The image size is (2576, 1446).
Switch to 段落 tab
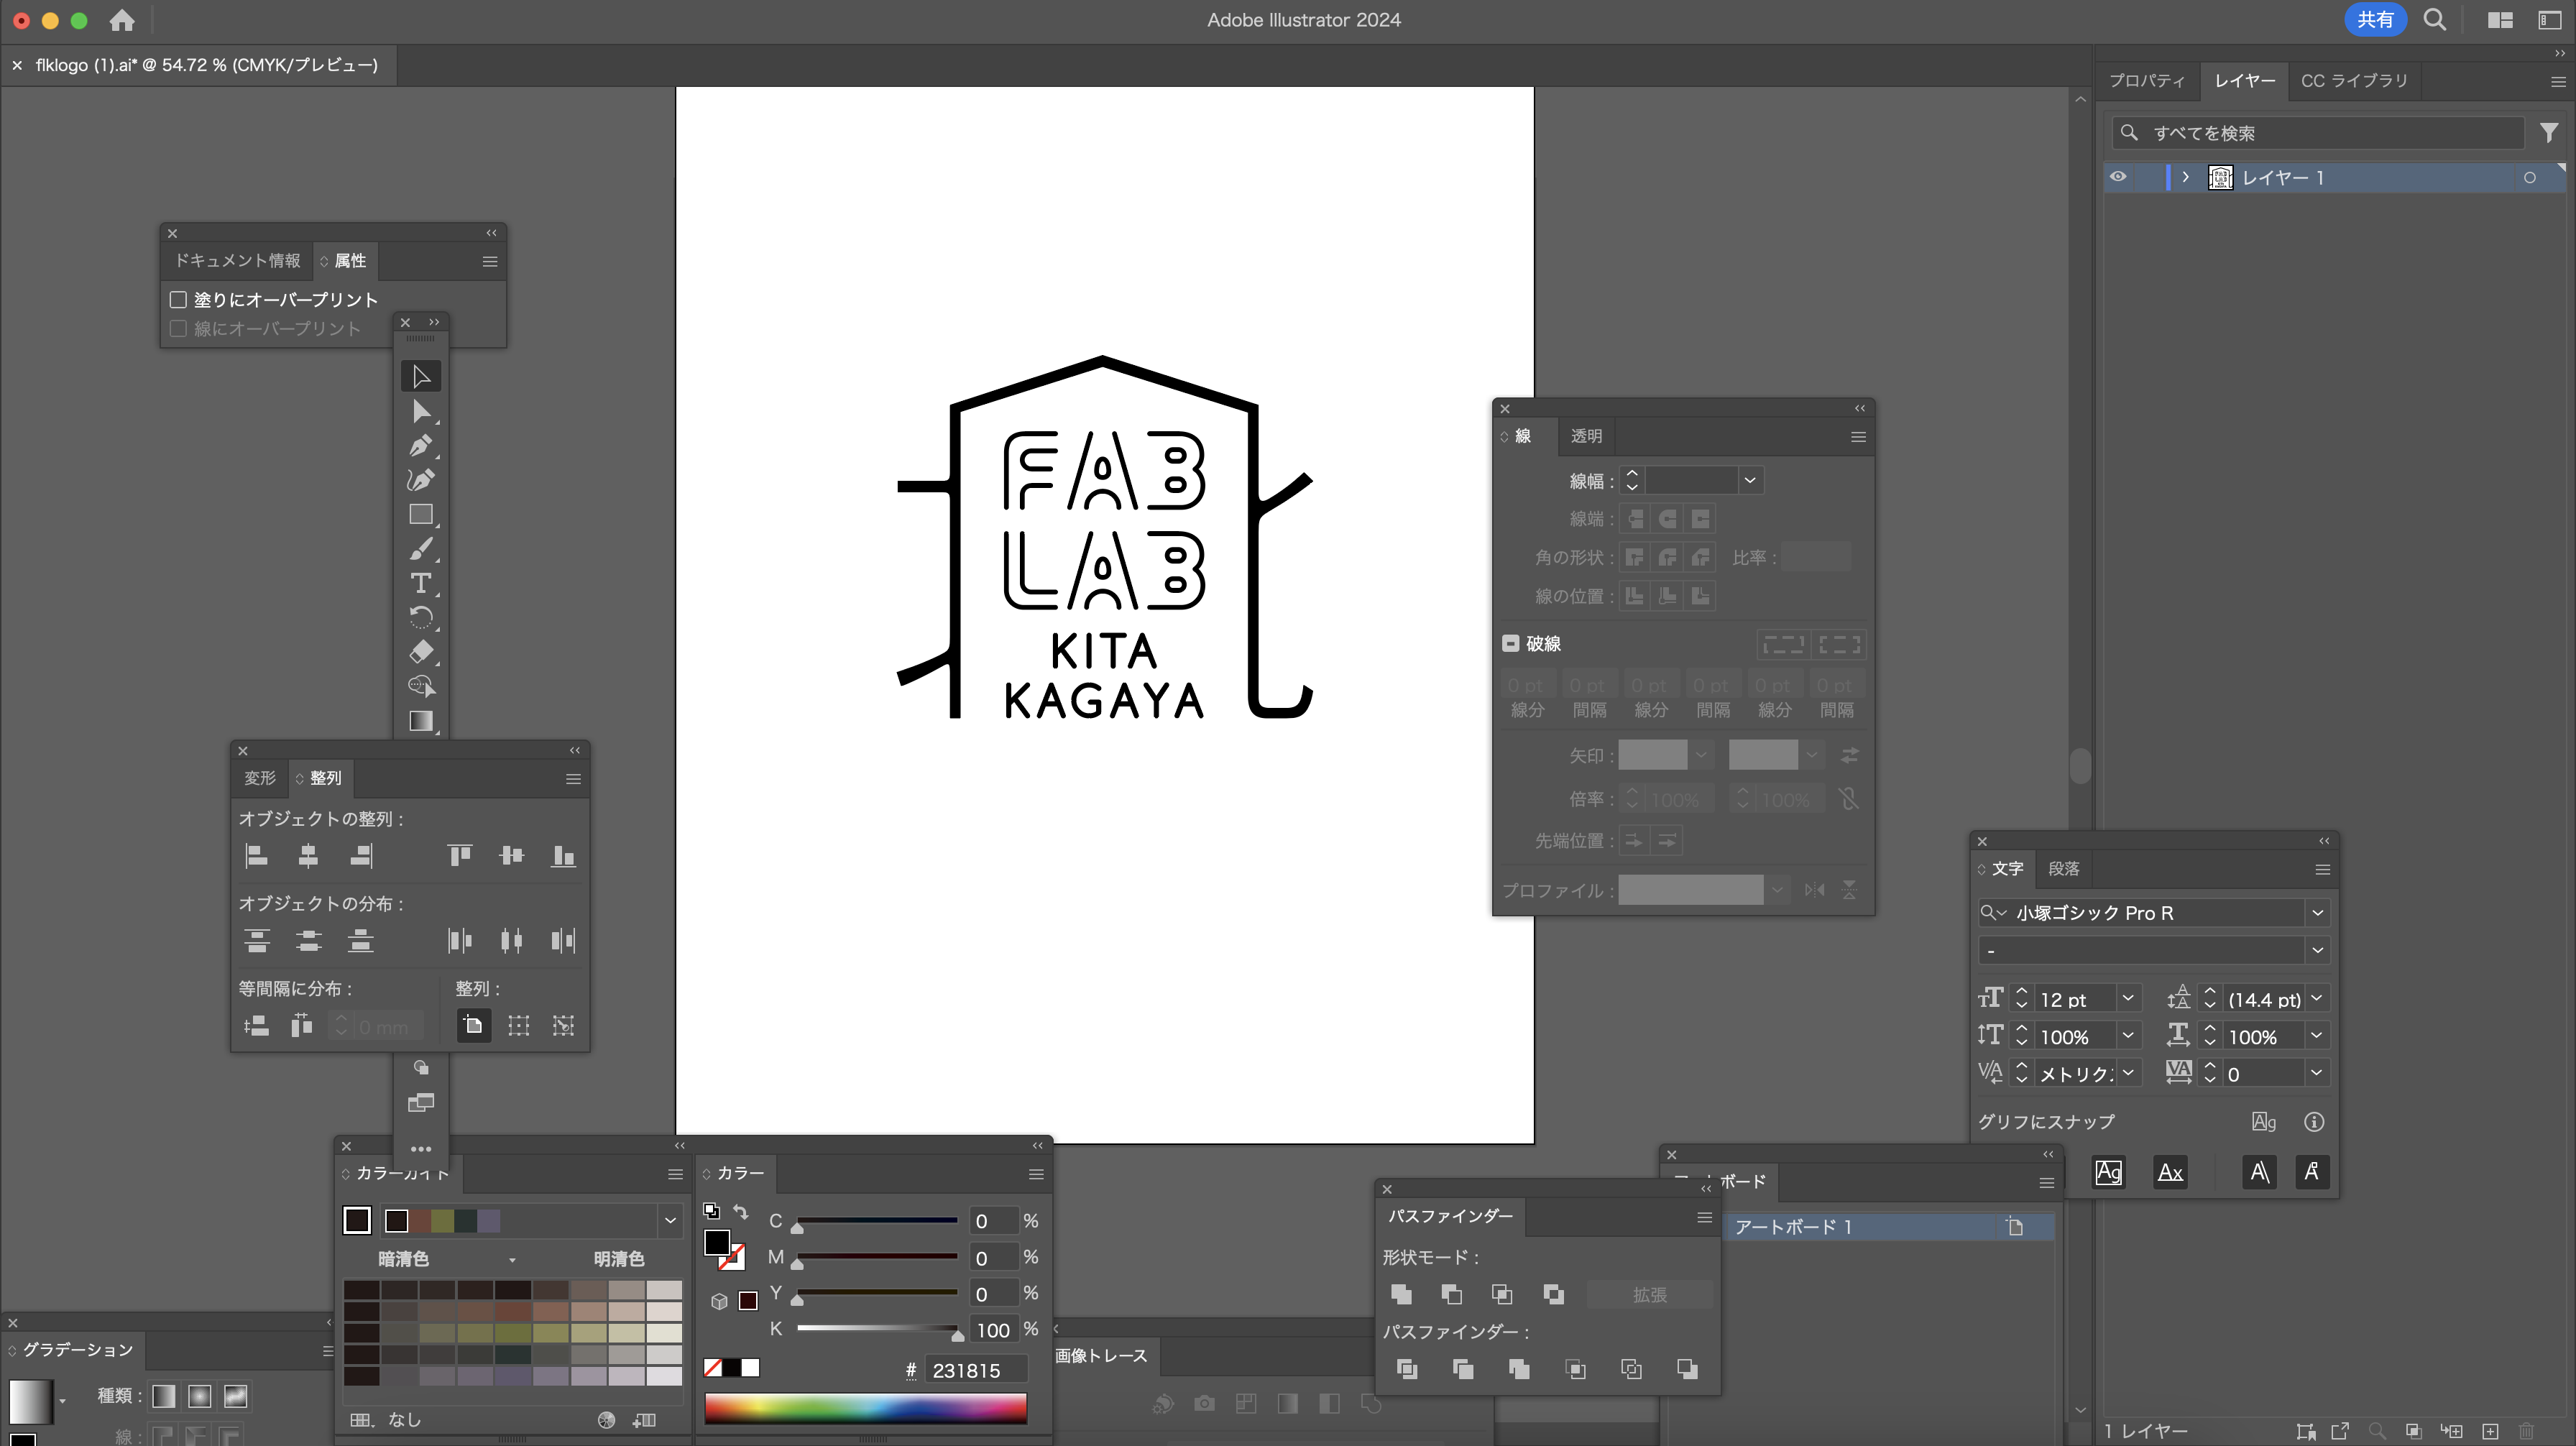pos(2063,869)
